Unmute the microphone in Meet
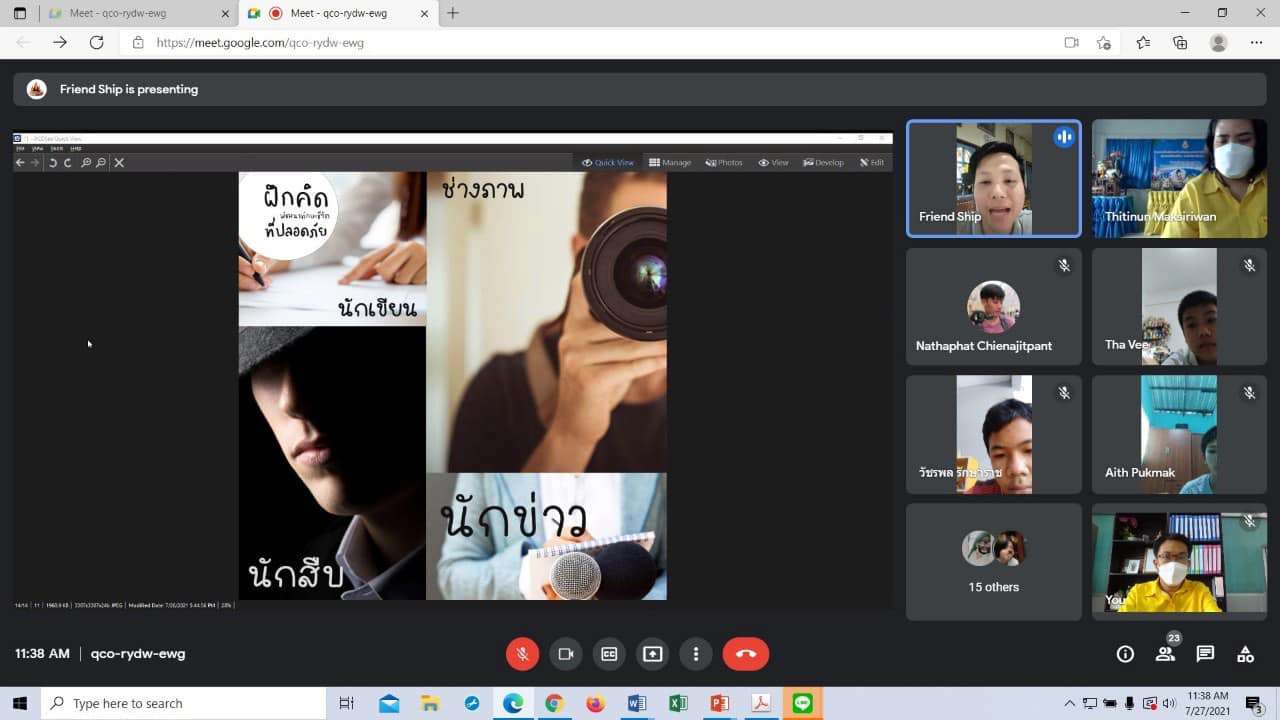This screenshot has width=1280, height=720. pyautogui.click(x=522, y=654)
